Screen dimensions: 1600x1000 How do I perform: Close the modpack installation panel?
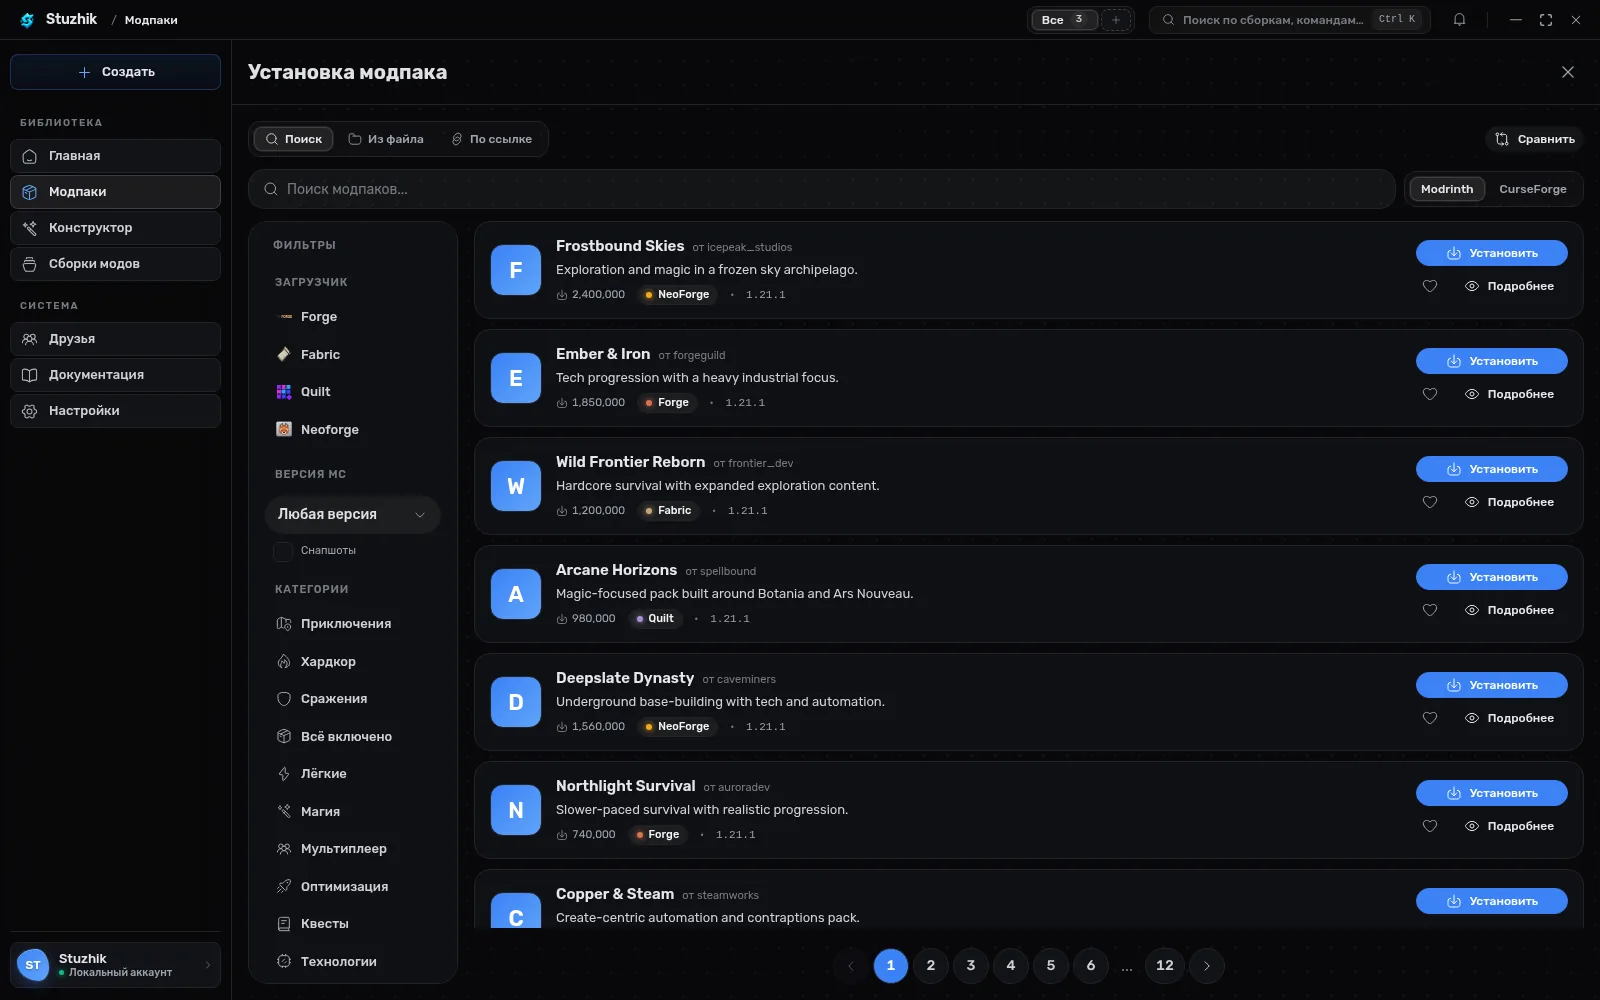[1568, 72]
